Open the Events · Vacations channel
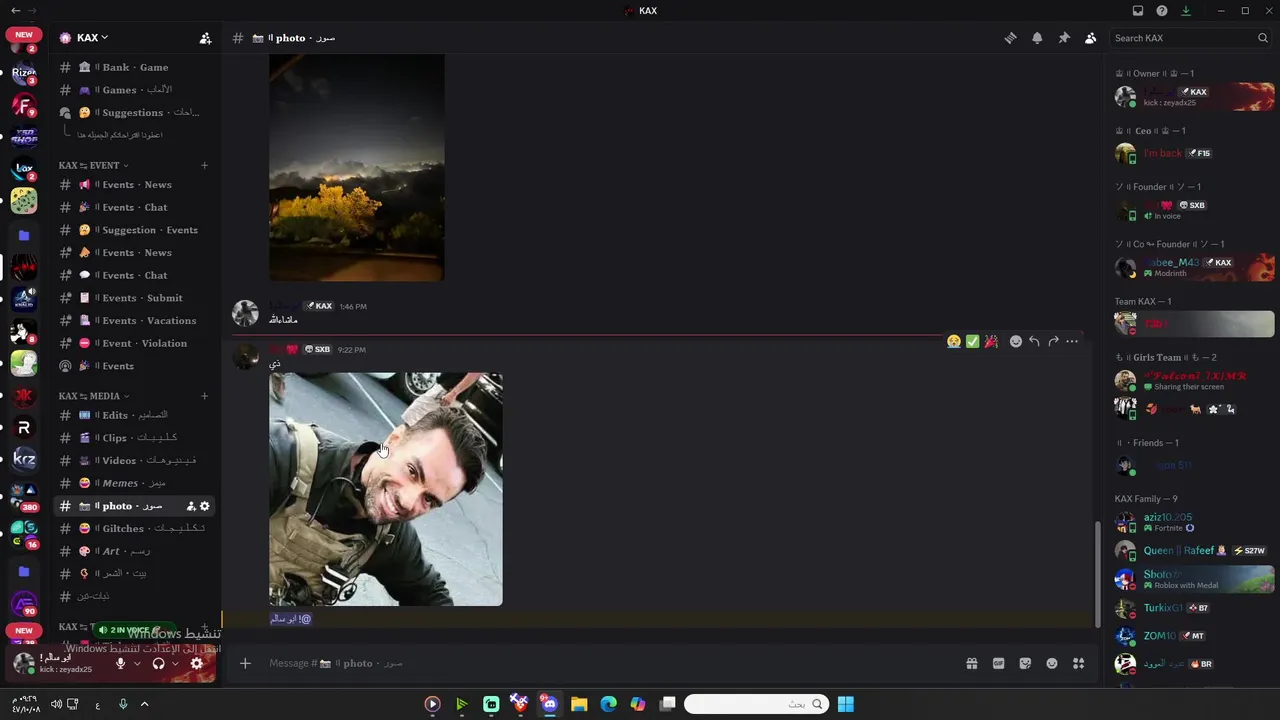Image resolution: width=1280 pixels, height=720 pixels. (x=134, y=321)
